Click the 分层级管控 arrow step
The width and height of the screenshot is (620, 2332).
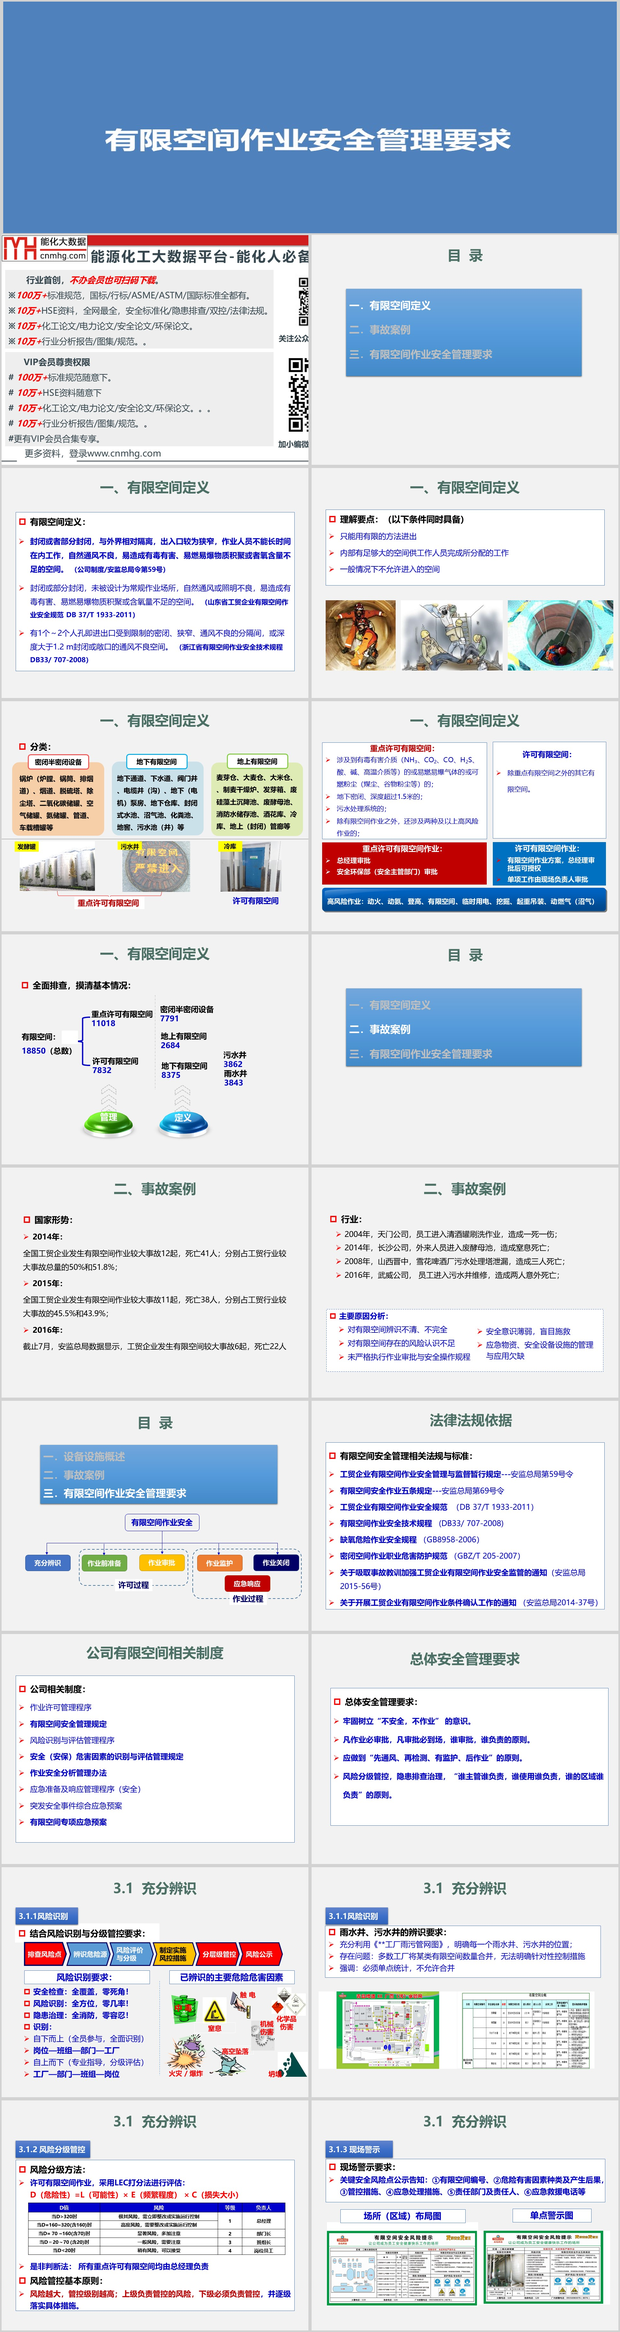217,1954
